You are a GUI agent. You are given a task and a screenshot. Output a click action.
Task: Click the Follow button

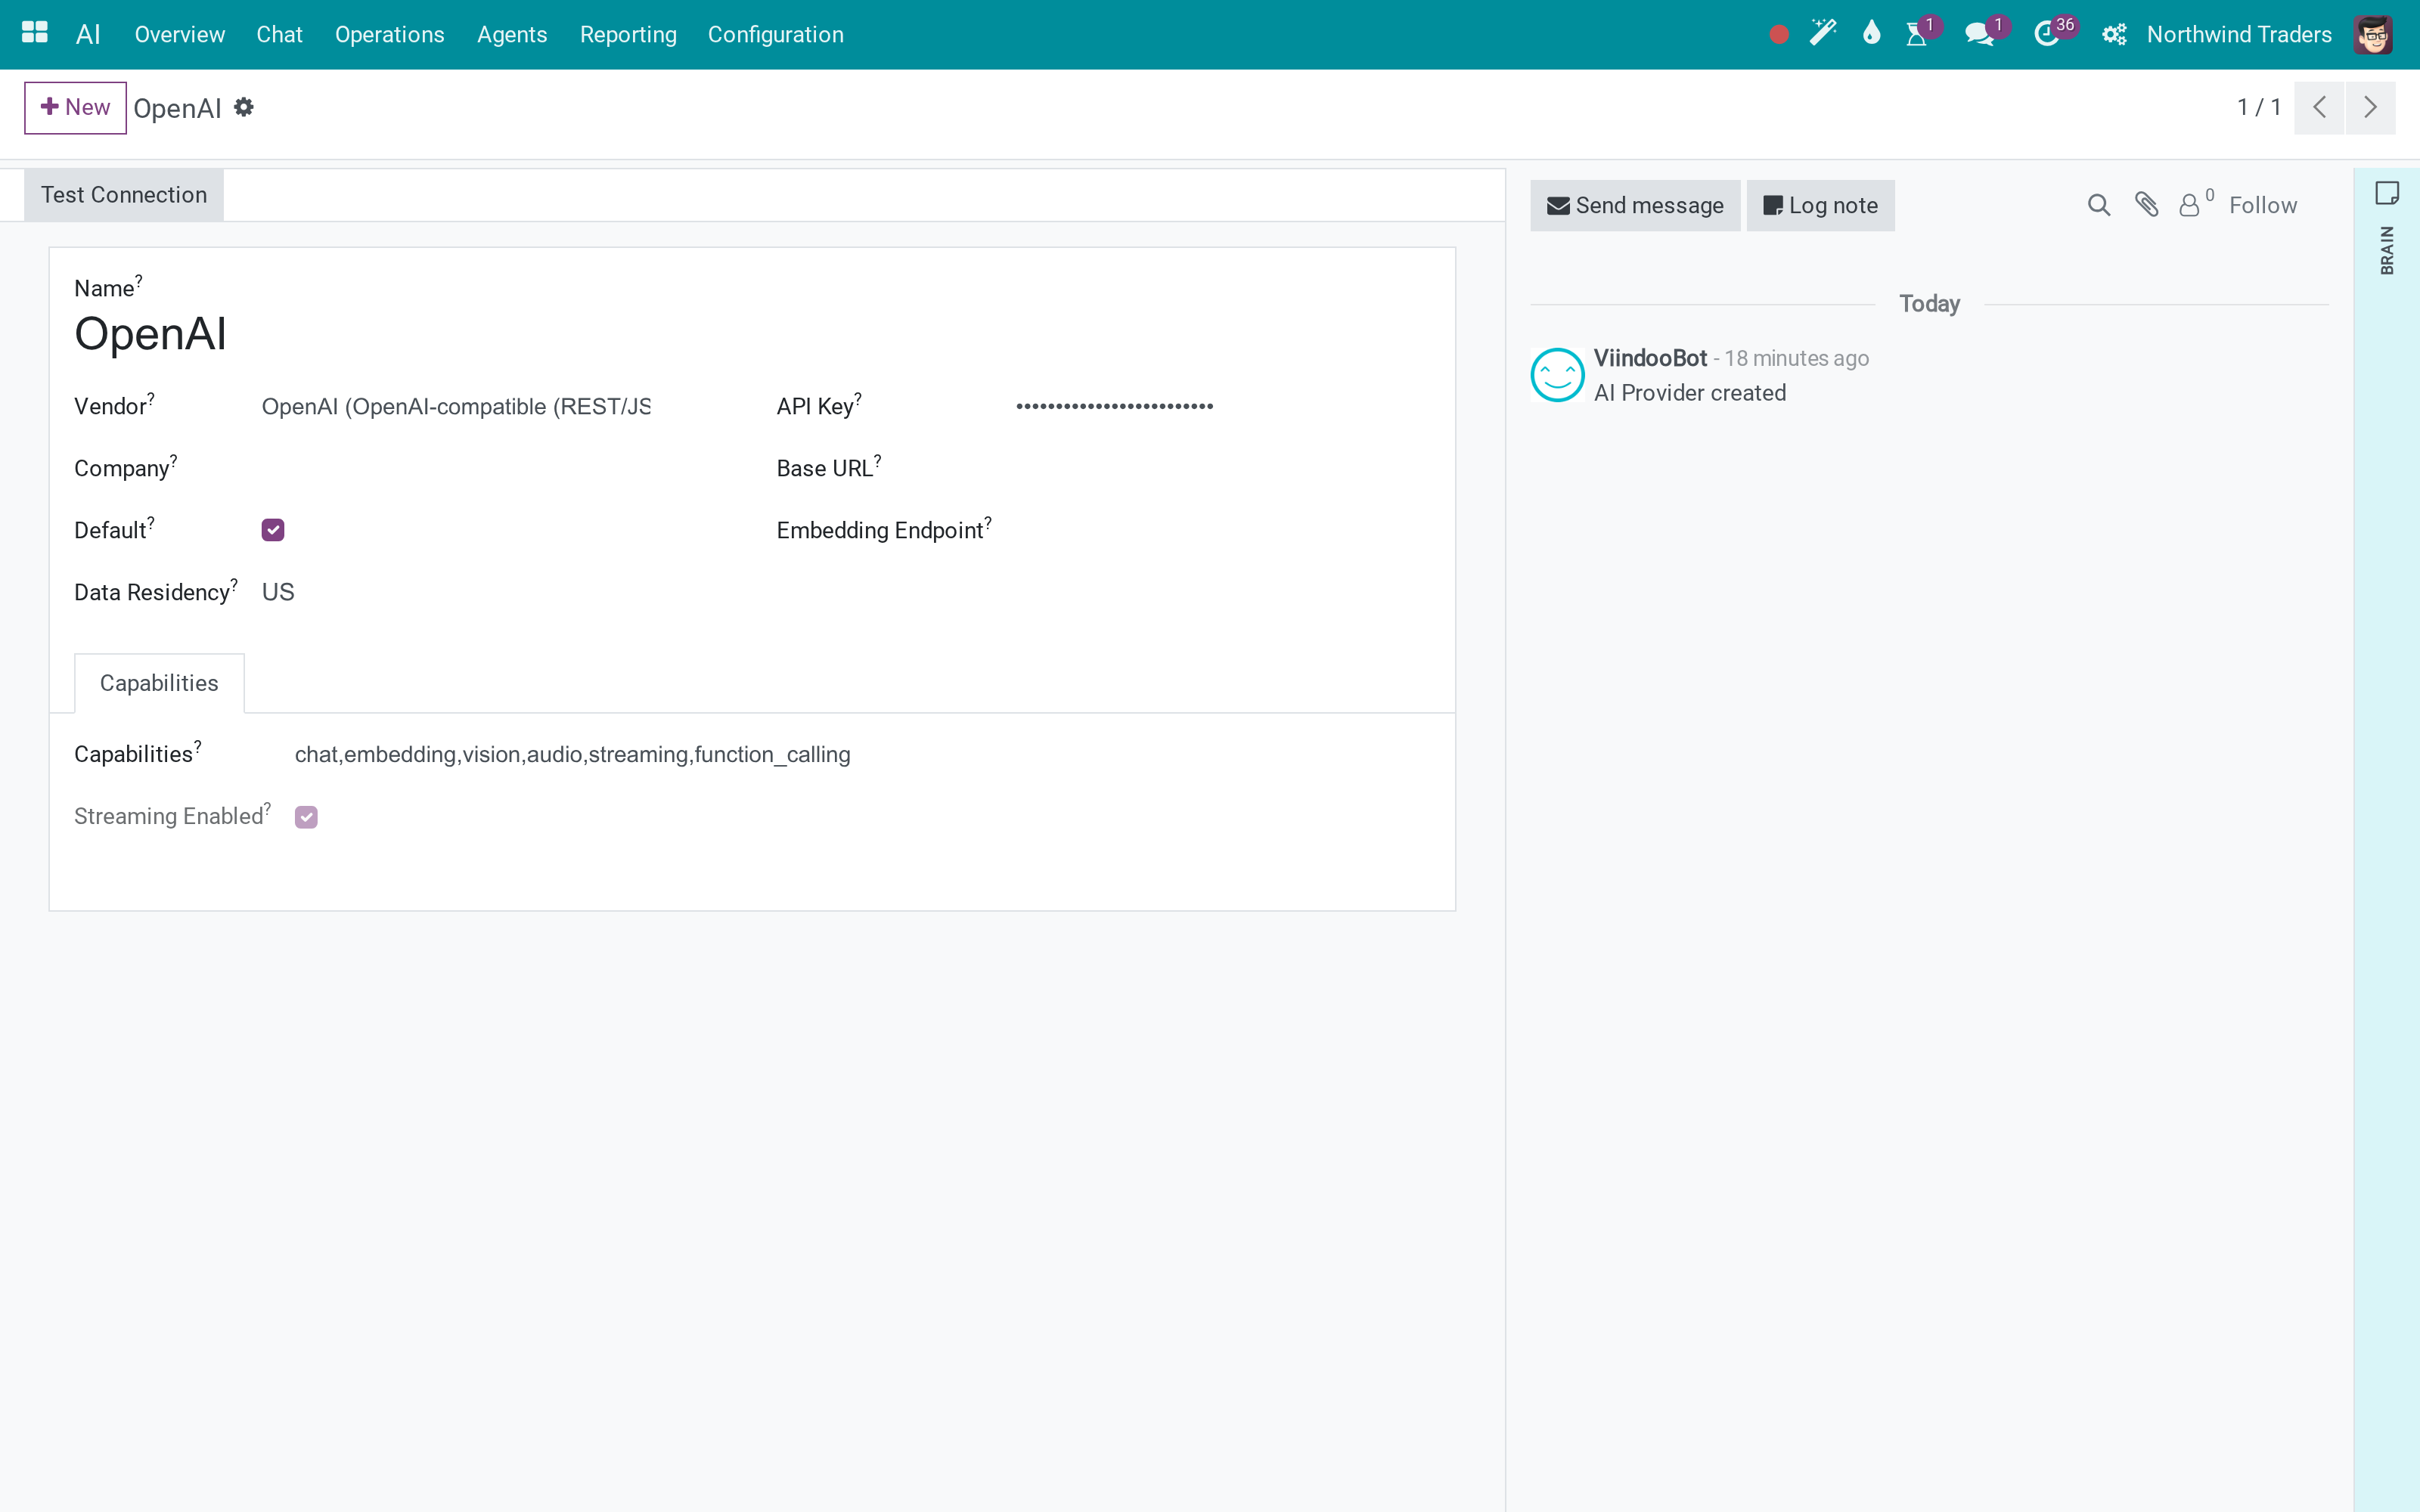pos(2263,205)
